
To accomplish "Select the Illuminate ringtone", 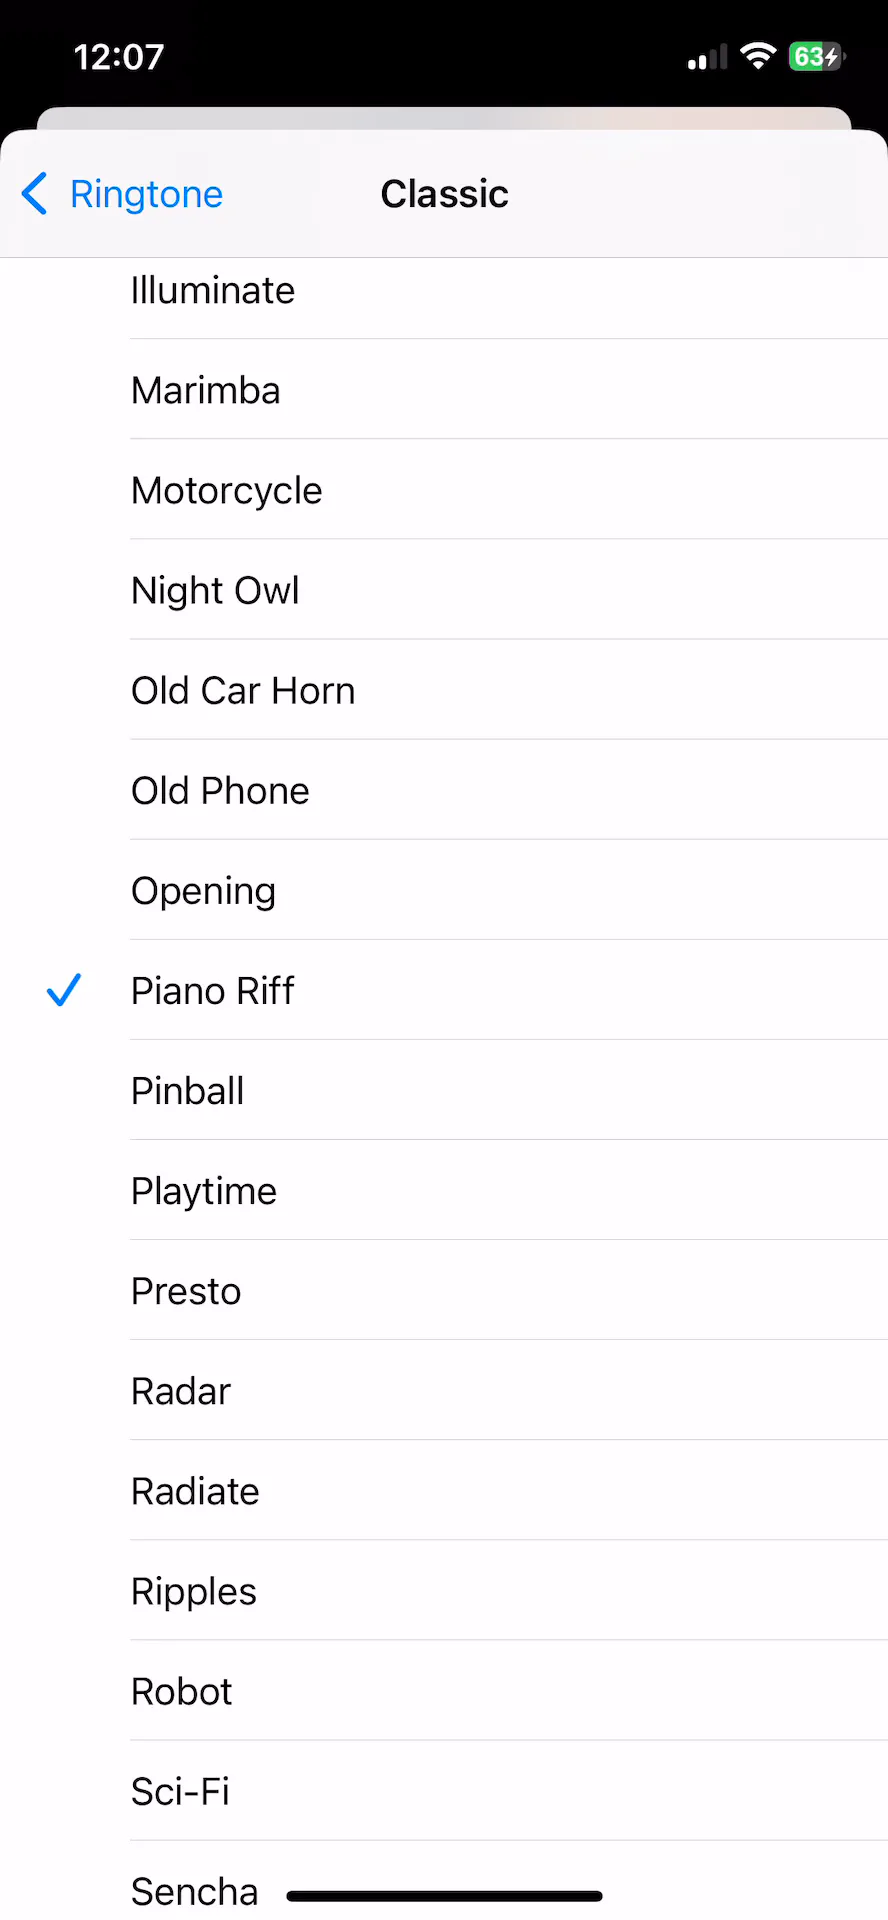I will tap(213, 291).
